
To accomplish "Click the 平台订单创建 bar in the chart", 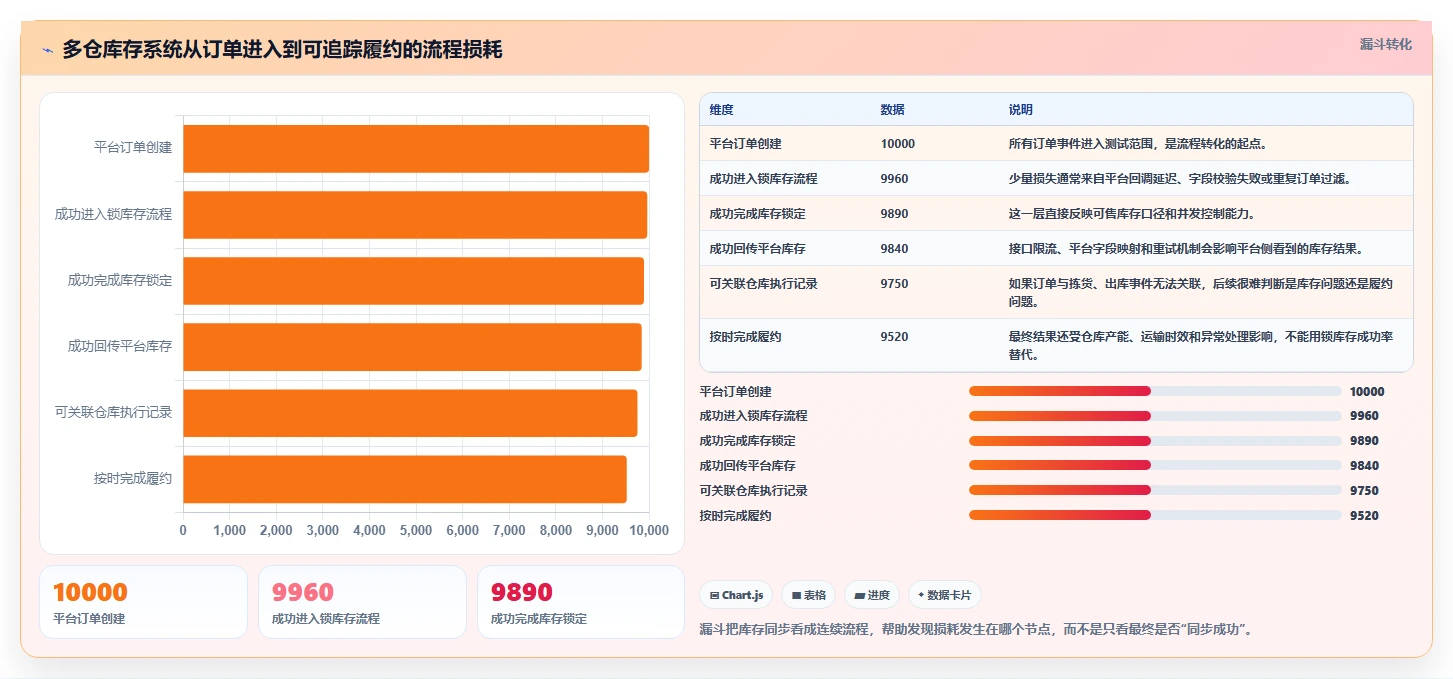I will tap(416, 148).
